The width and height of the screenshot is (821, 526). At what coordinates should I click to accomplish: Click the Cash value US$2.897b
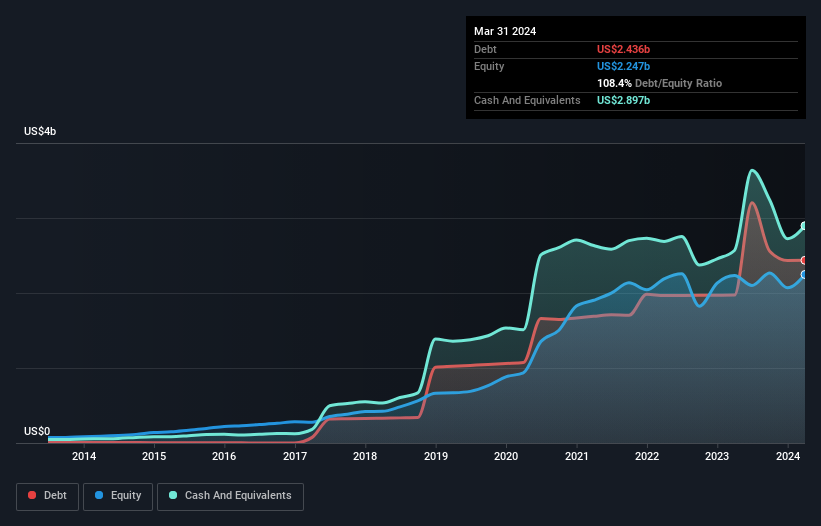(x=623, y=100)
